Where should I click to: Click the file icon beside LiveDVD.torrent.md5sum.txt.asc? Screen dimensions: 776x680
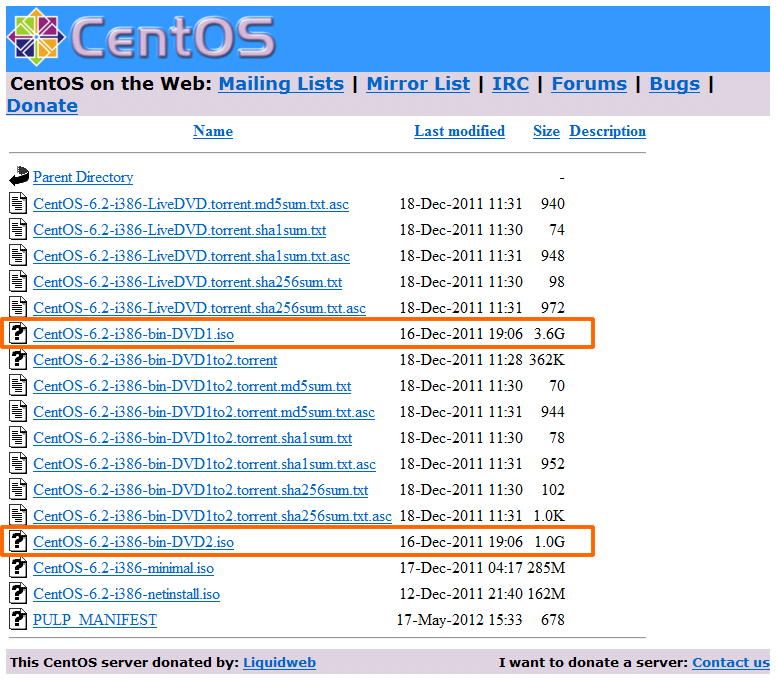[x=18, y=203]
